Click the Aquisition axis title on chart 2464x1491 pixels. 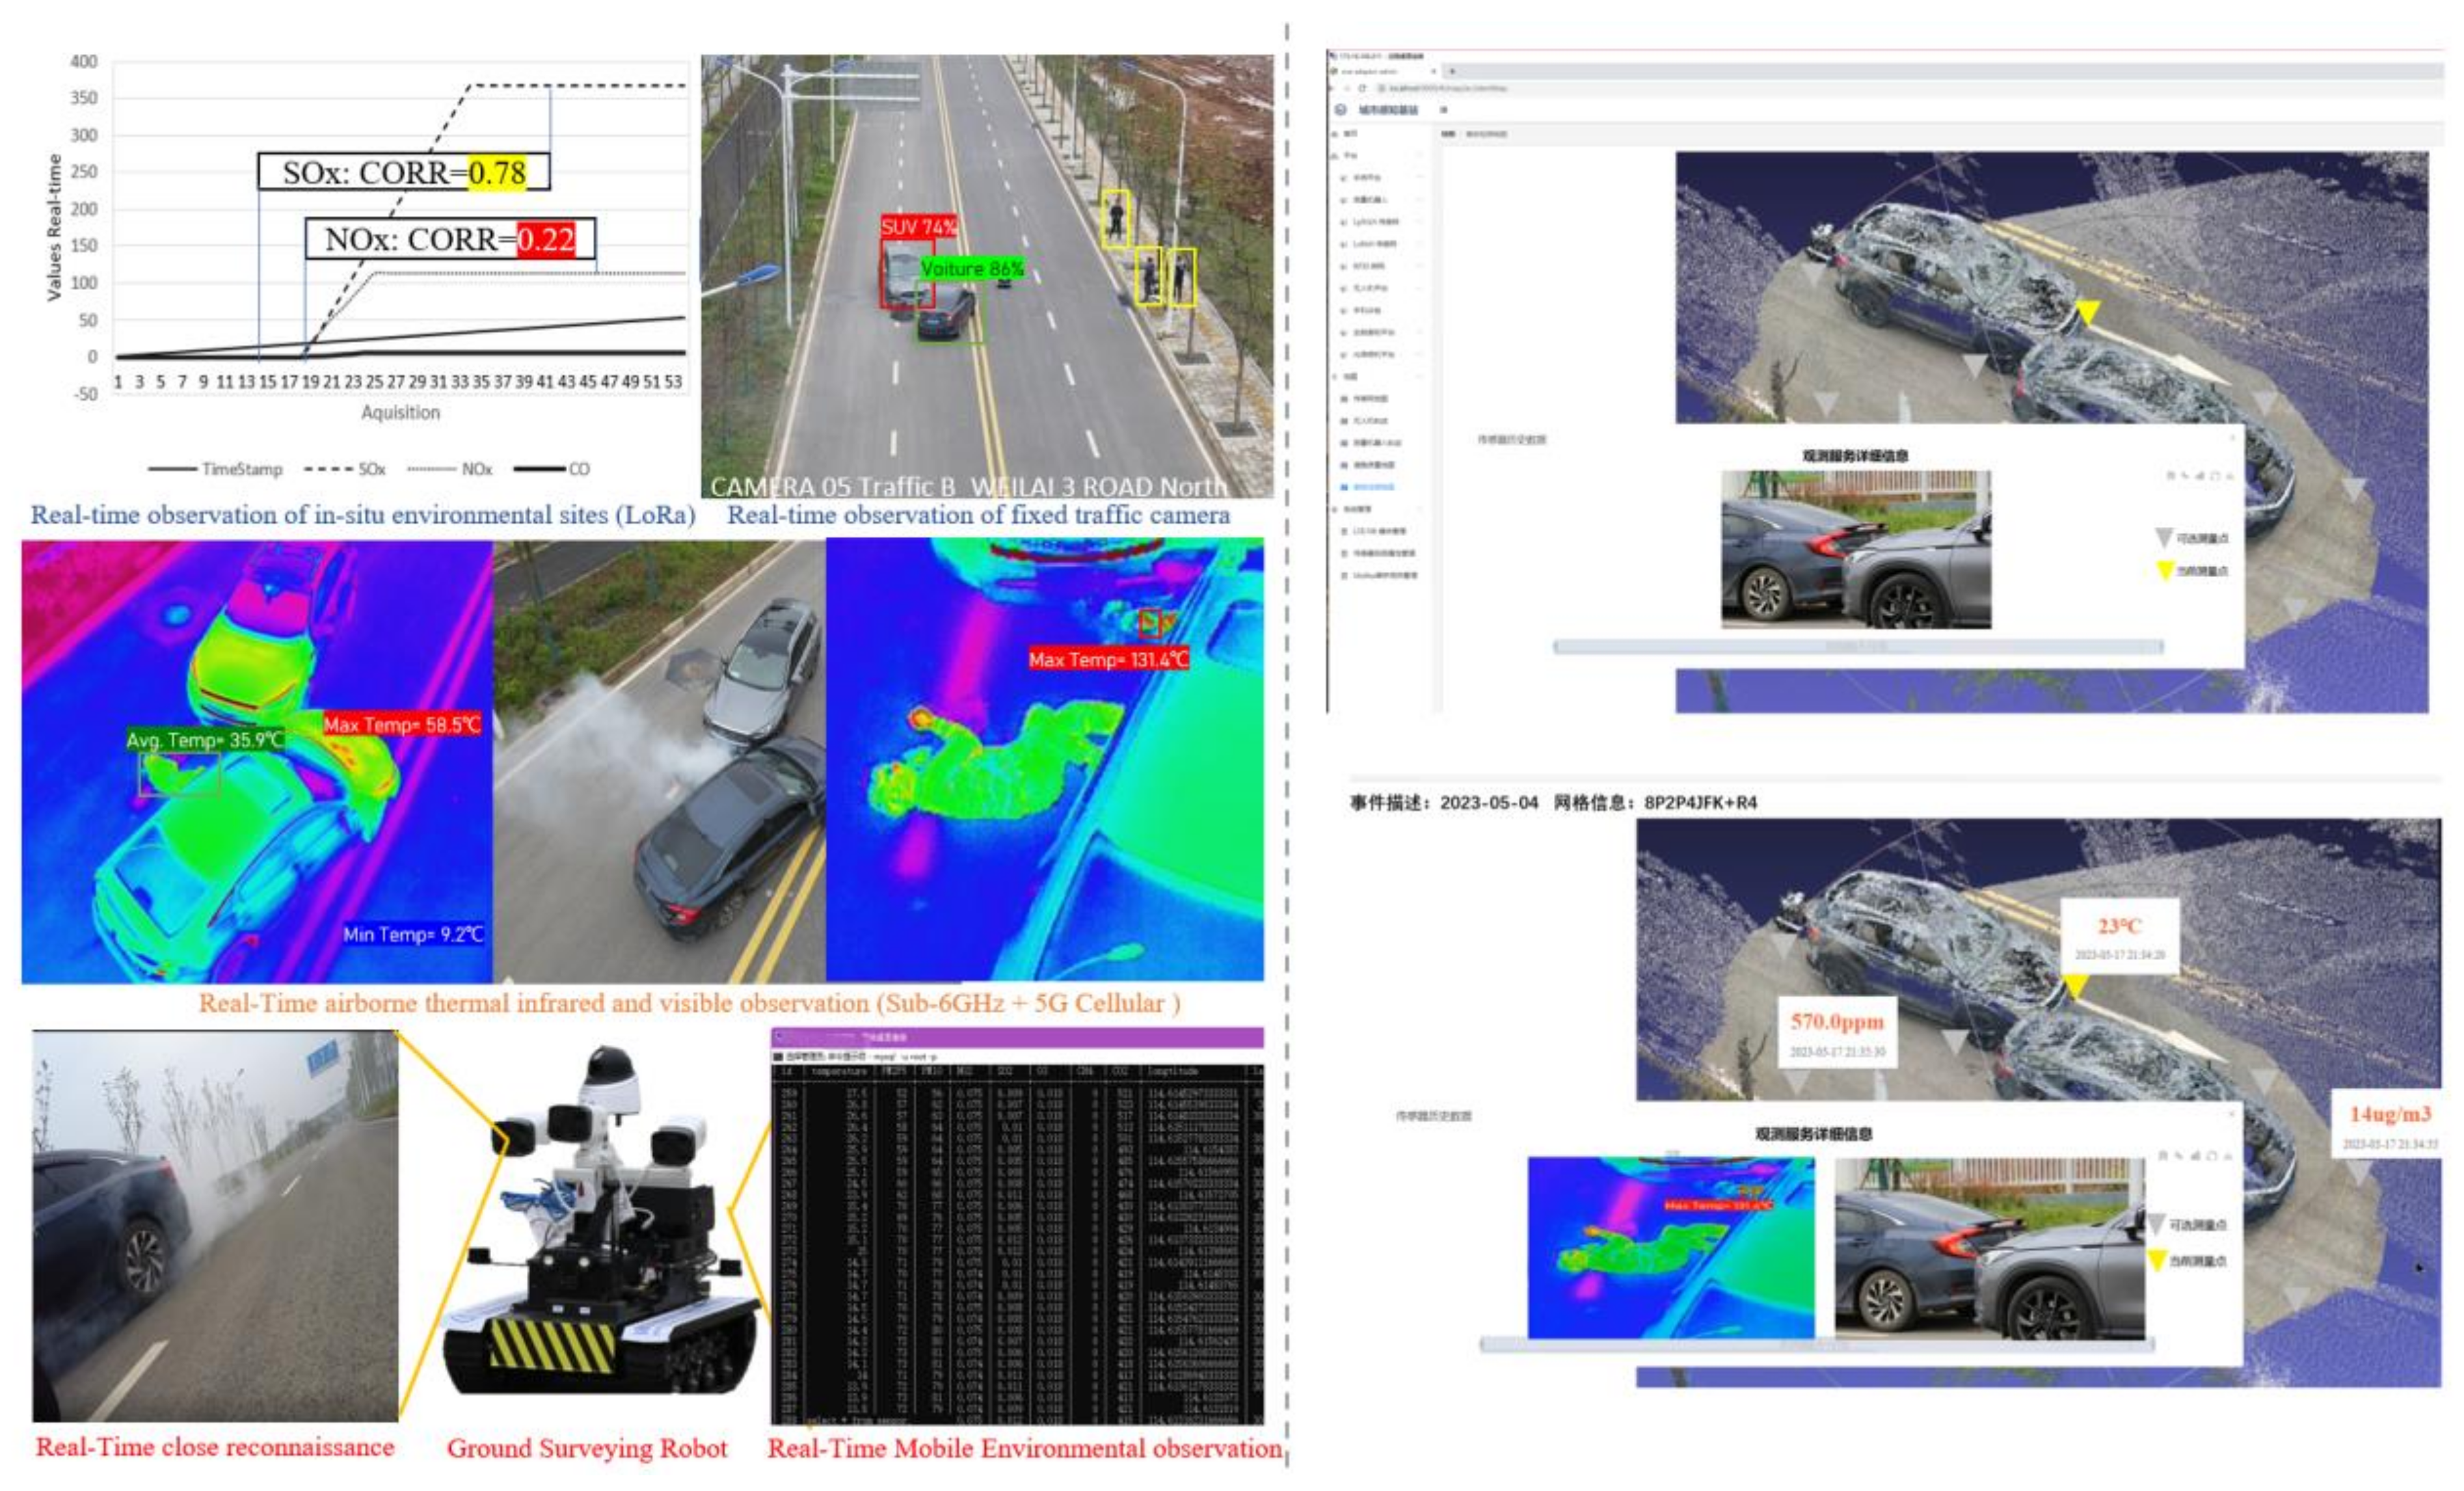click(x=400, y=412)
